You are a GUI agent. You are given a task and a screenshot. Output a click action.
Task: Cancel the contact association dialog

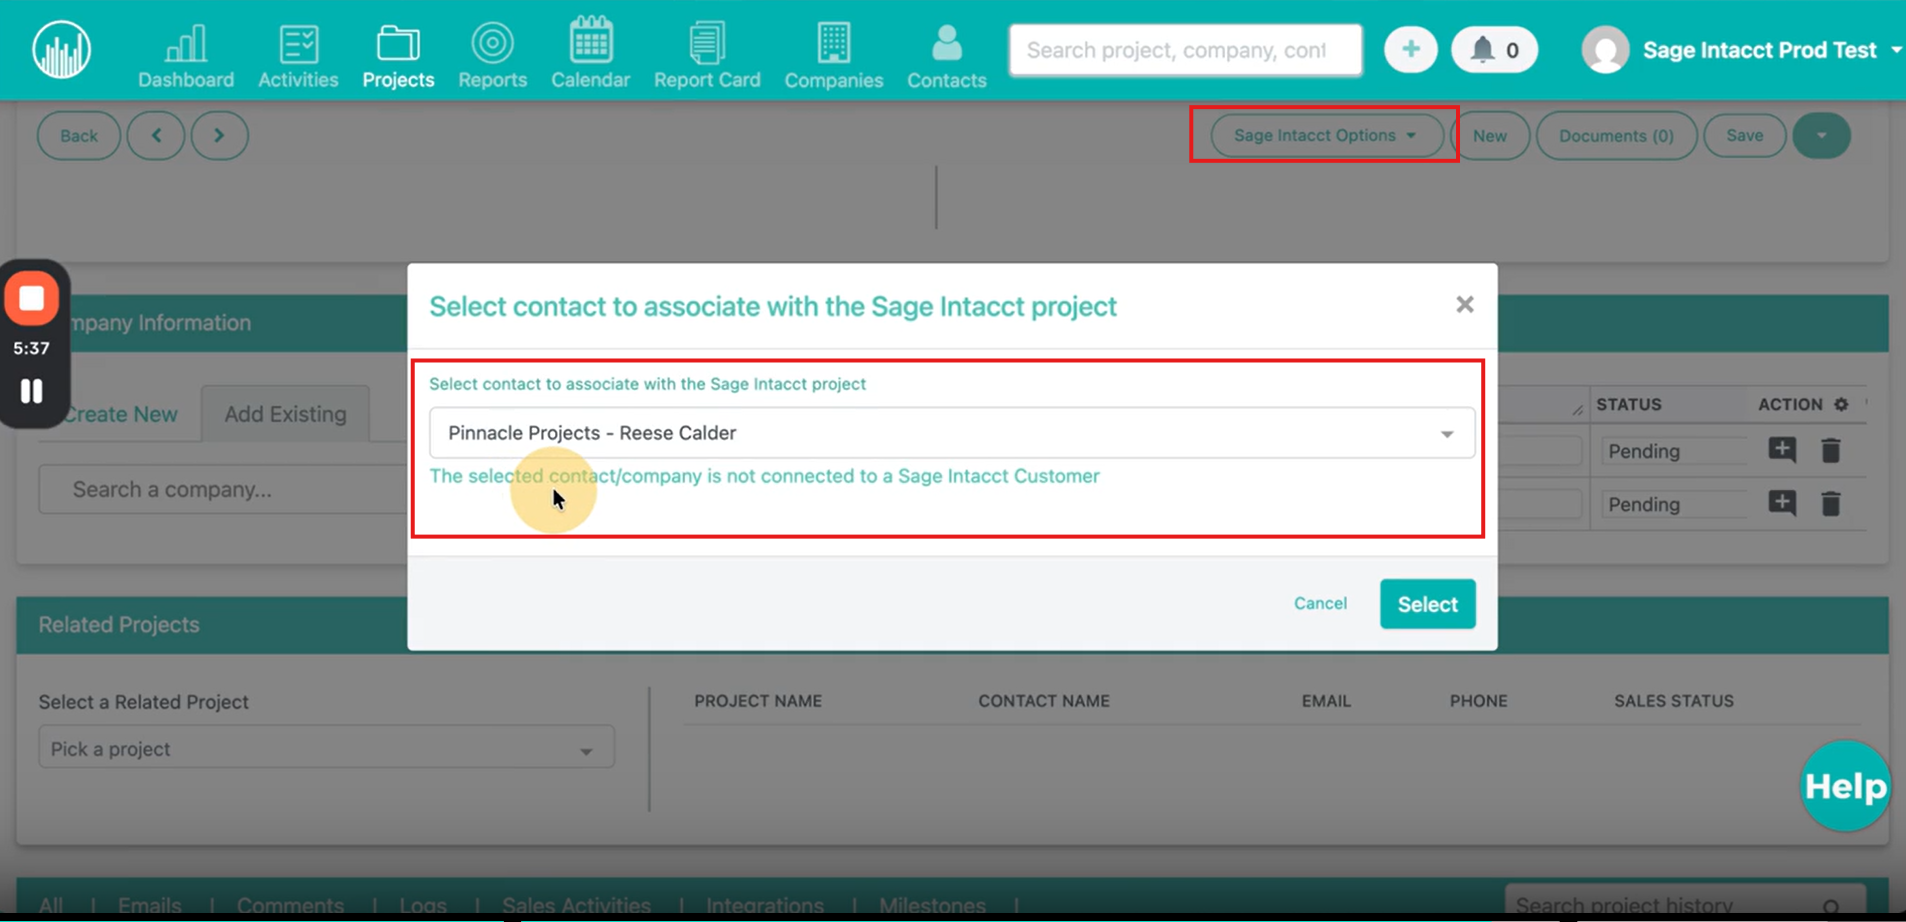[x=1320, y=603]
